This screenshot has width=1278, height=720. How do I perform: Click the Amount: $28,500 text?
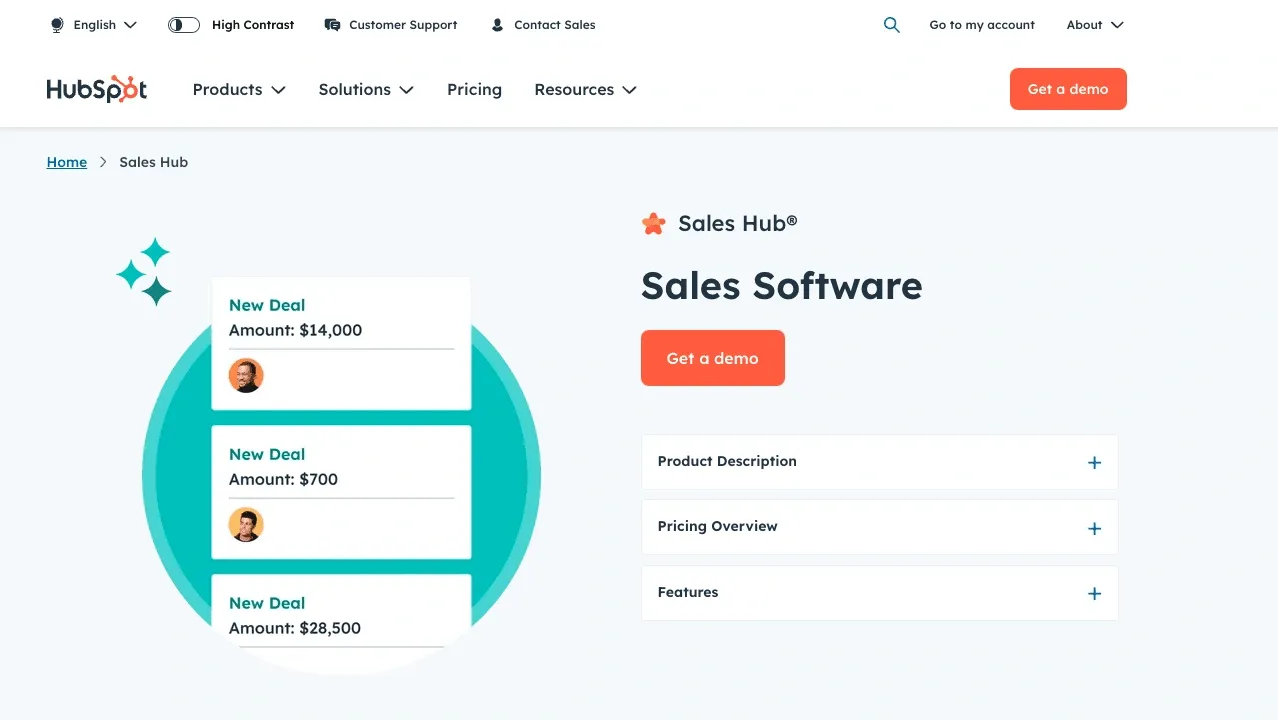(295, 628)
